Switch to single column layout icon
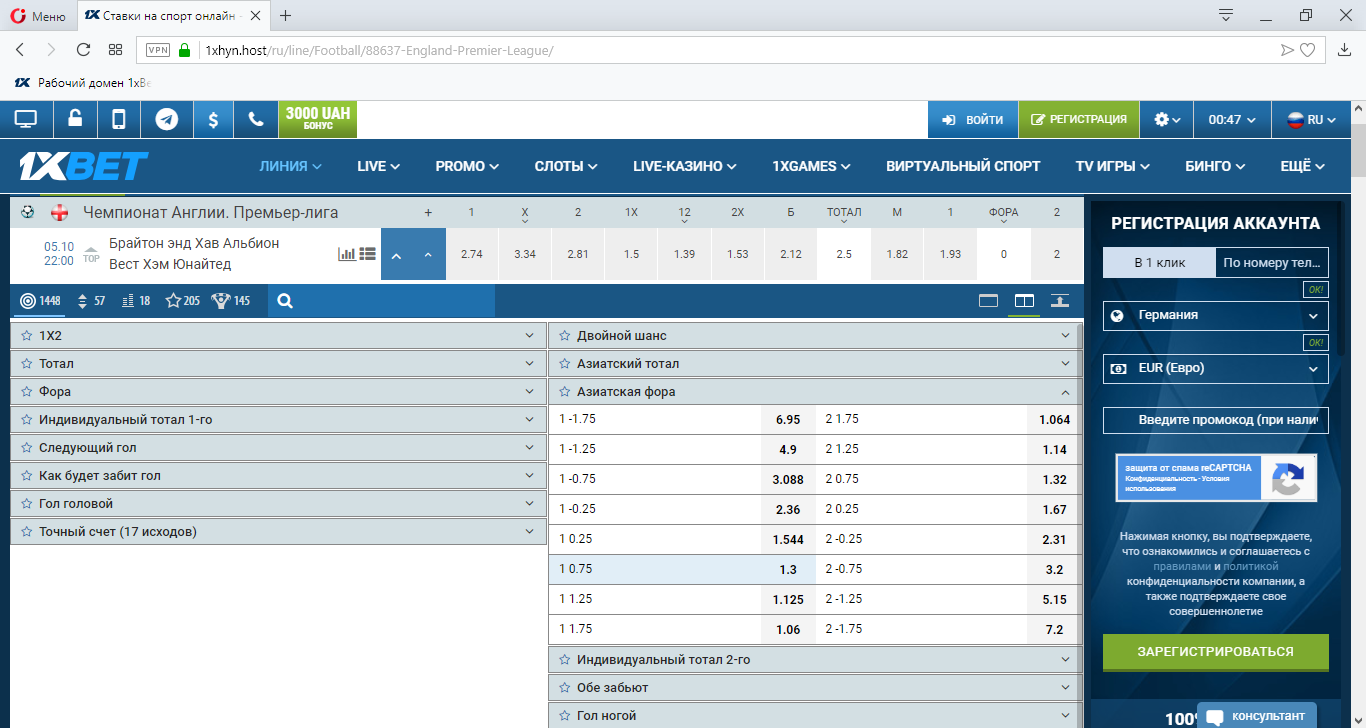1366x728 pixels. pos(989,300)
